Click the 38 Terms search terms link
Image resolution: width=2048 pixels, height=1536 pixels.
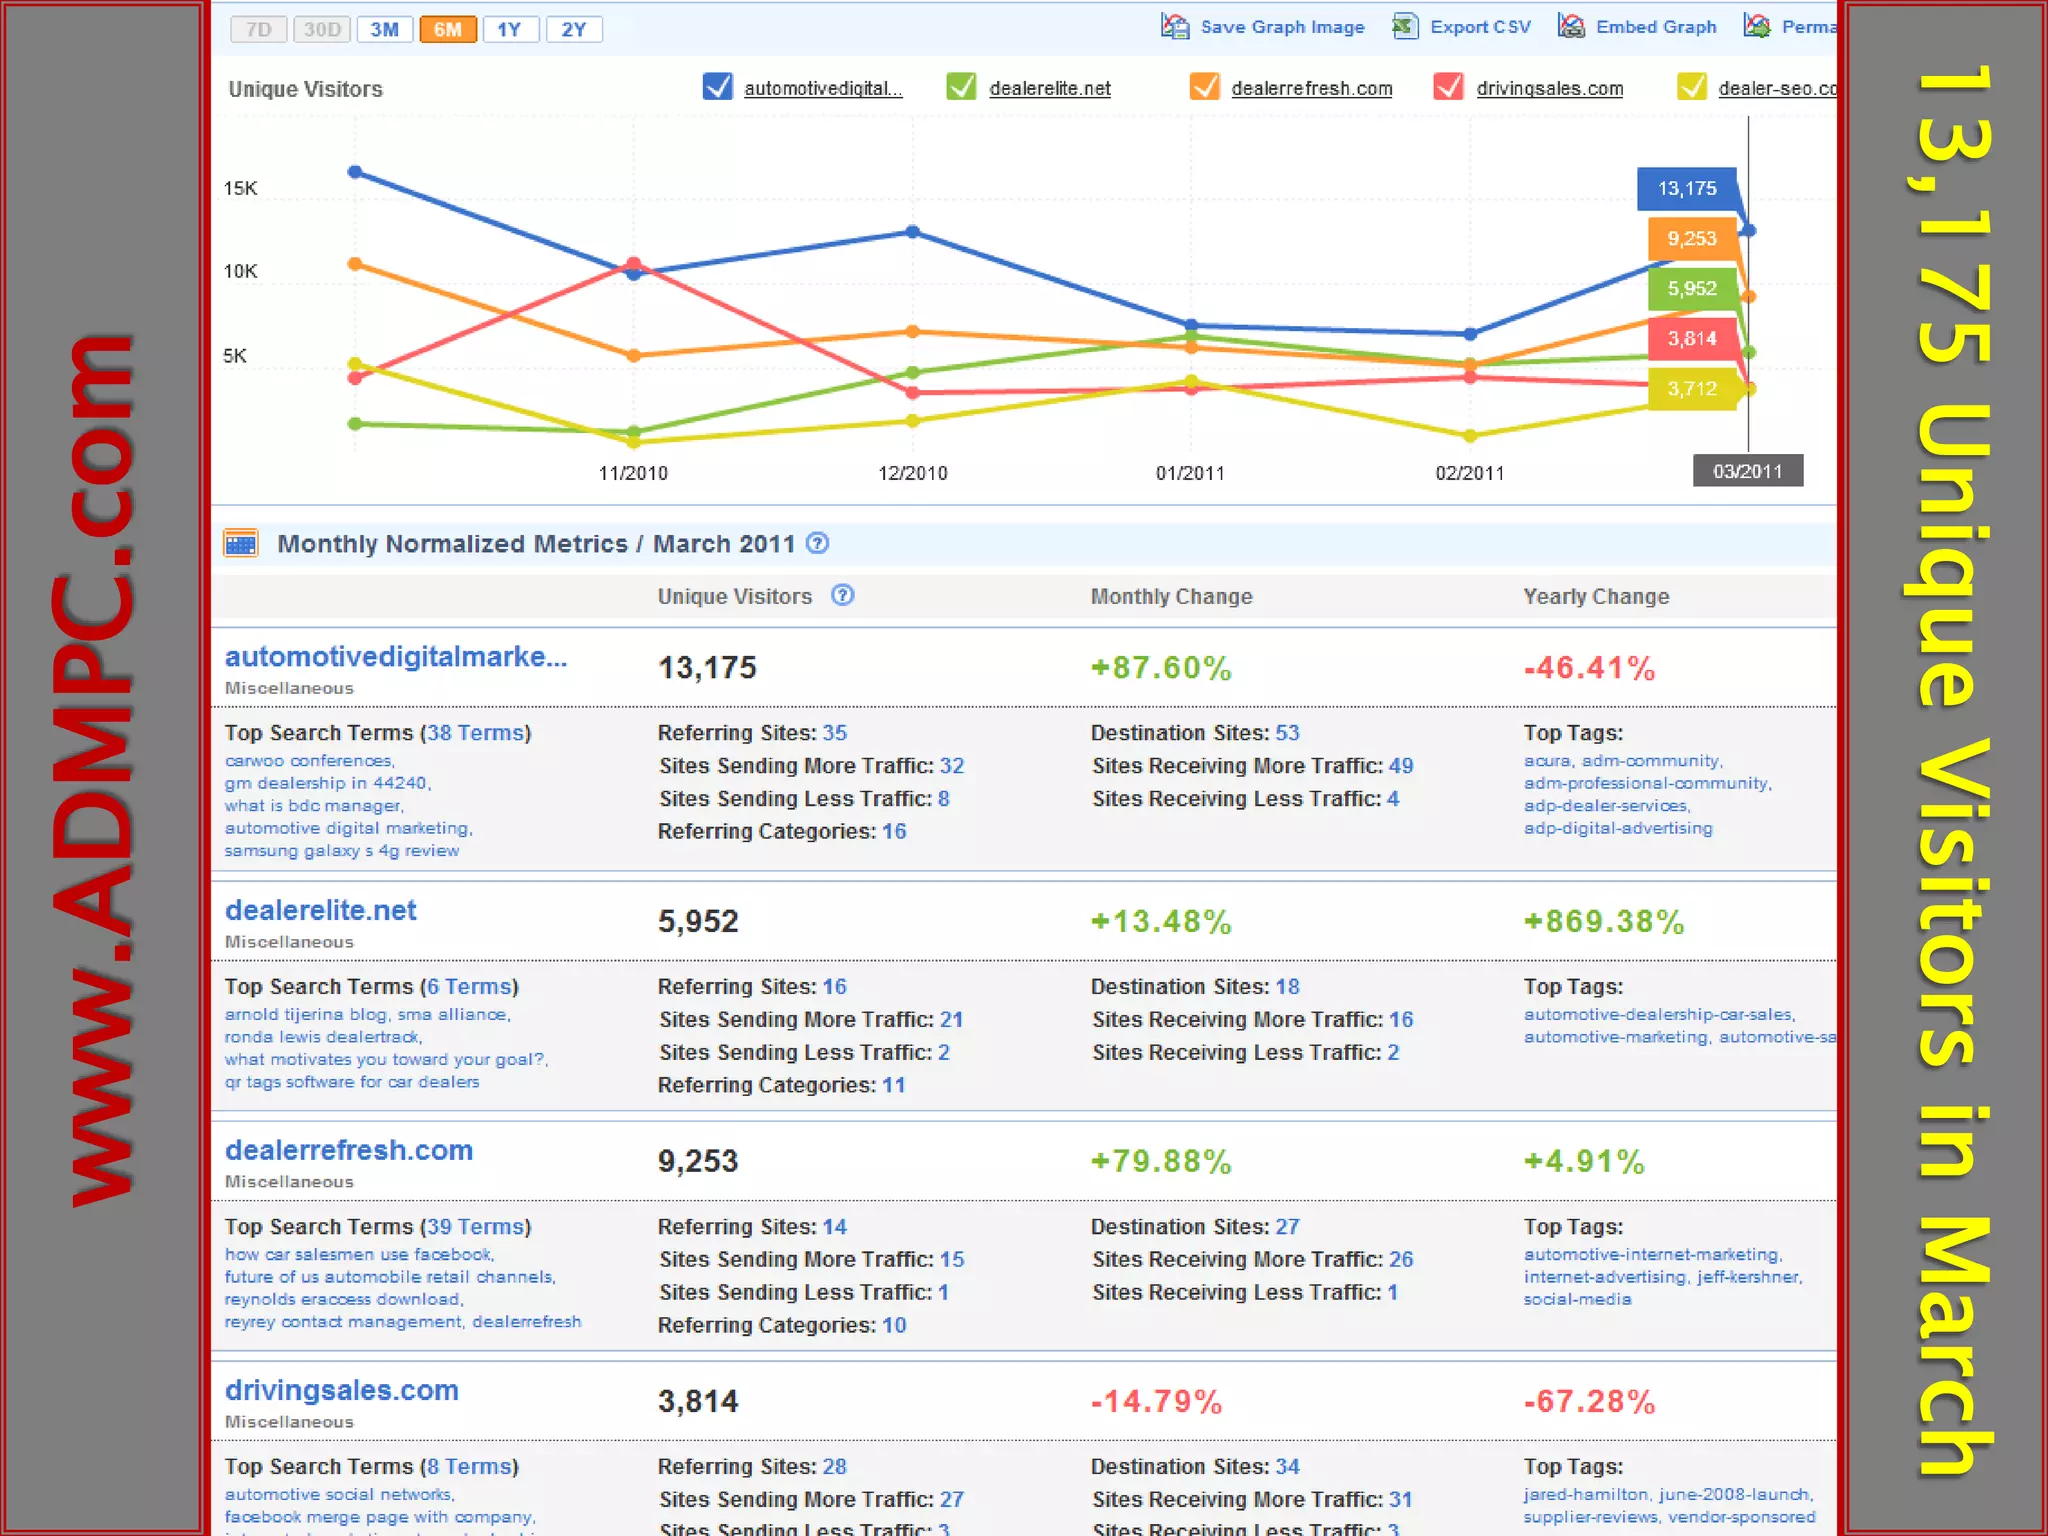tap(475, 733)
